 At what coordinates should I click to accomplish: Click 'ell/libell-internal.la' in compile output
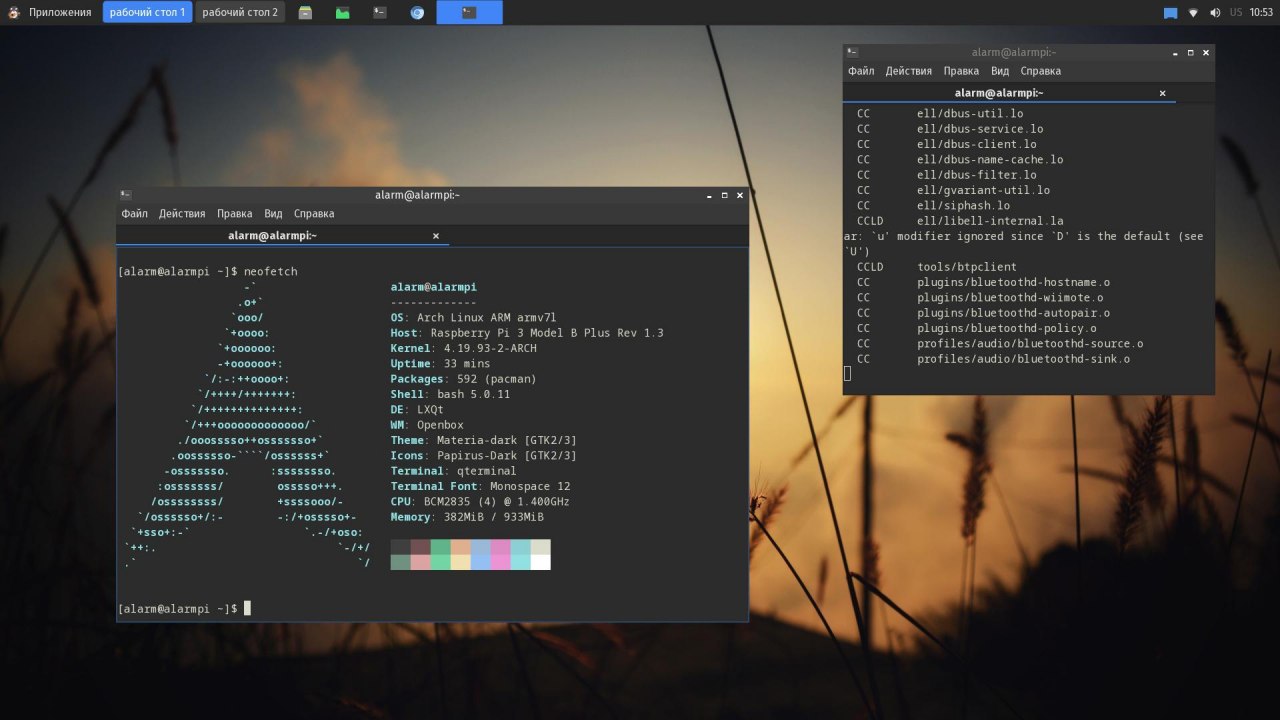click(x=990, y=221)
